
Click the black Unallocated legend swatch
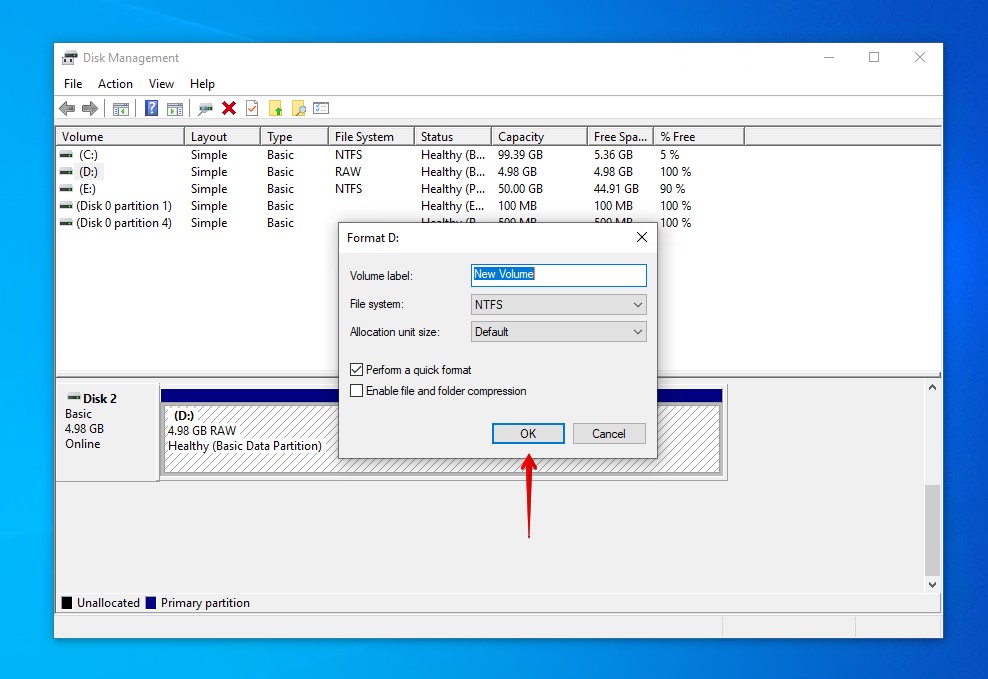(x=67, y=603)
